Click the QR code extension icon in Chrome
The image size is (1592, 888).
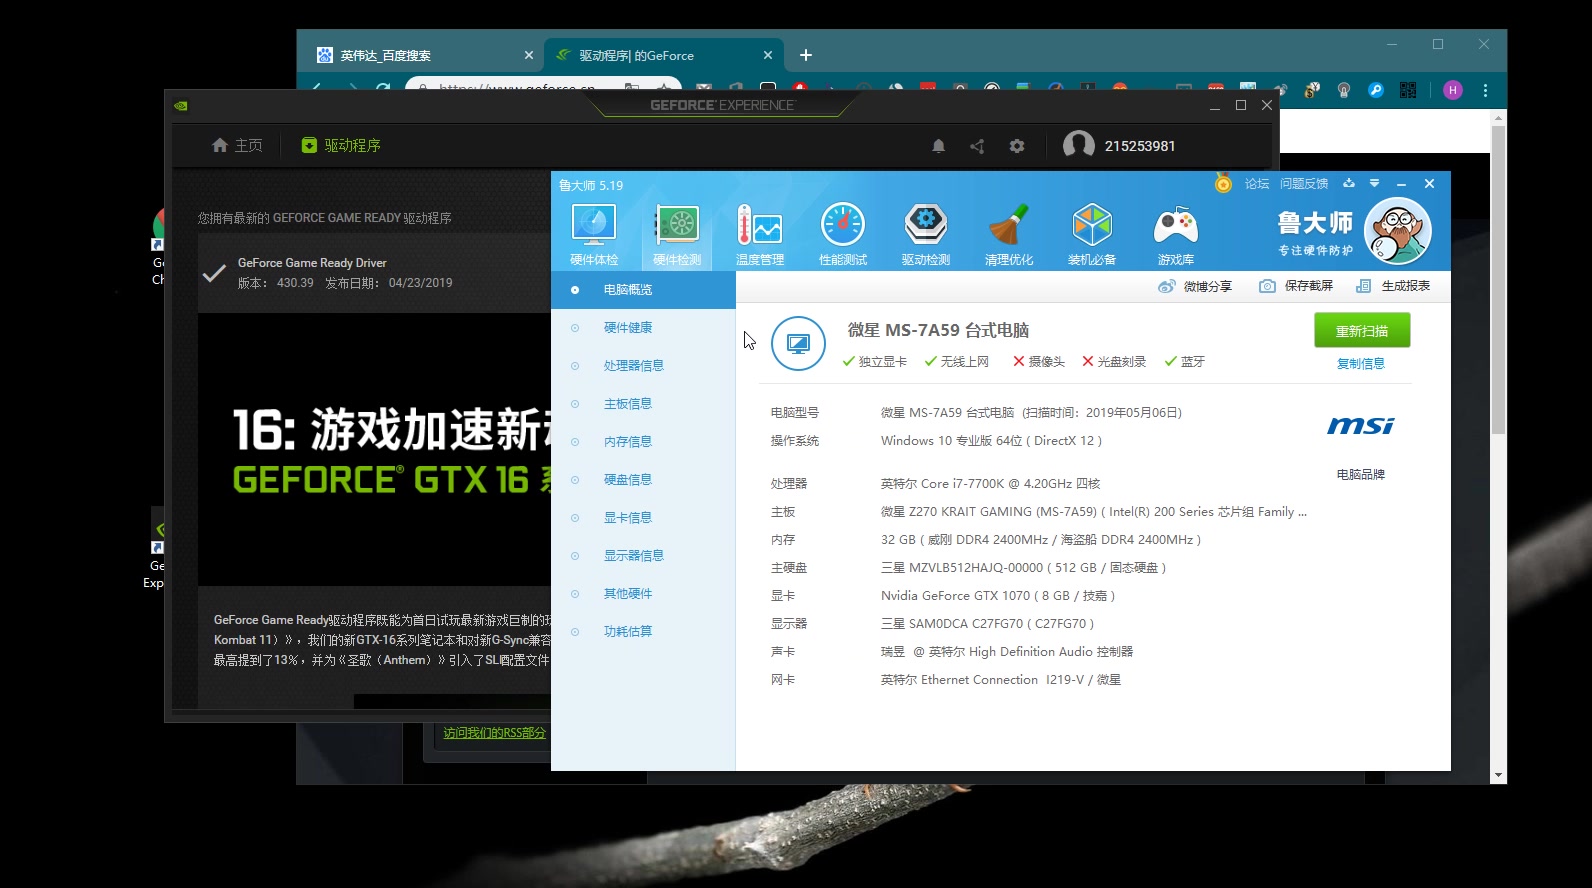tap(1408, 90)
